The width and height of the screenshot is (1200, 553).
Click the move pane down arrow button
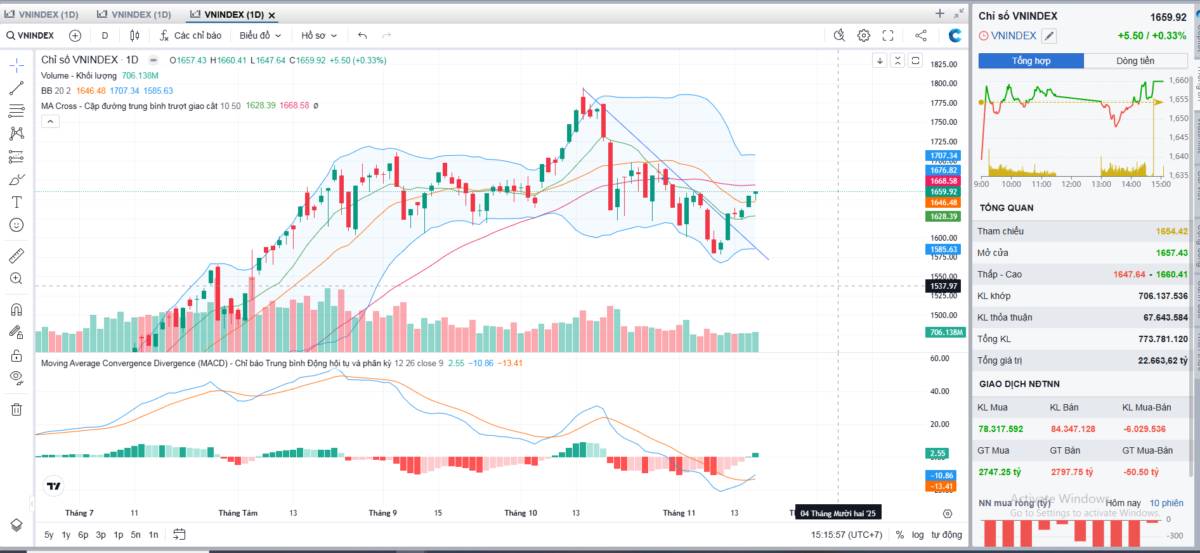[x=880, y=60]
